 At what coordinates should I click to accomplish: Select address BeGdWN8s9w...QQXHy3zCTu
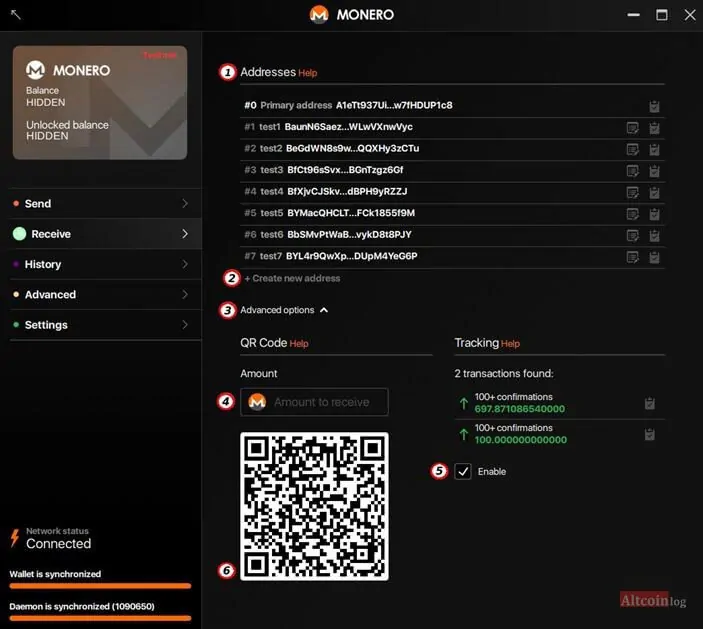452,149
